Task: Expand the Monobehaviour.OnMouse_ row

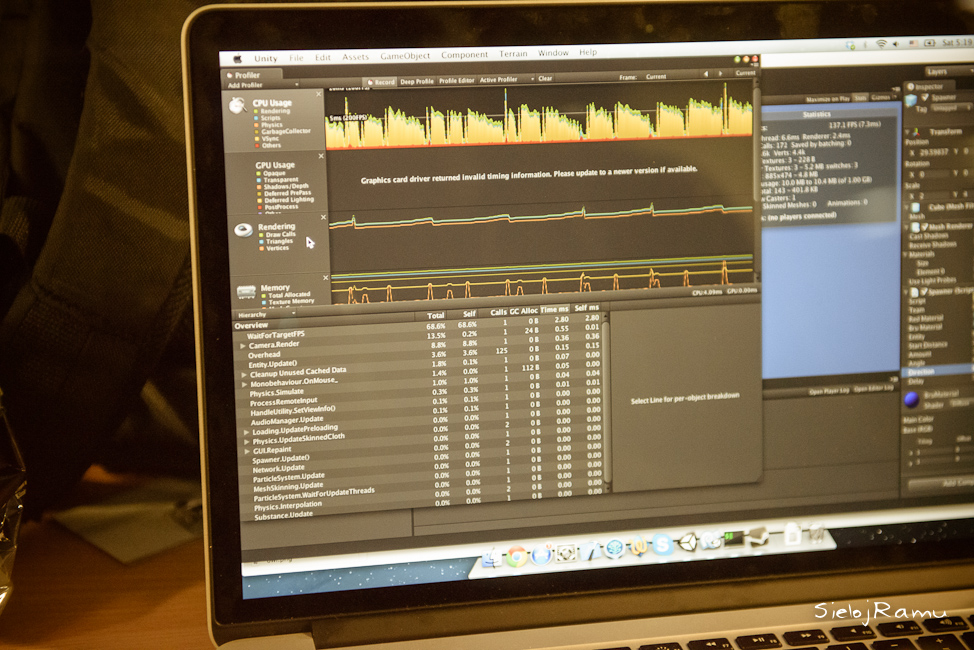Action: (x=245, y=385)
